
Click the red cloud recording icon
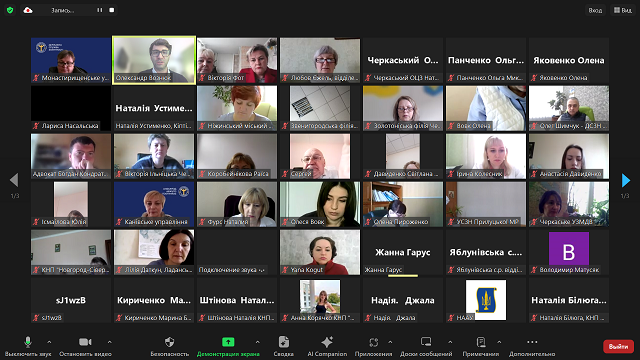click(x=28, y=10)
